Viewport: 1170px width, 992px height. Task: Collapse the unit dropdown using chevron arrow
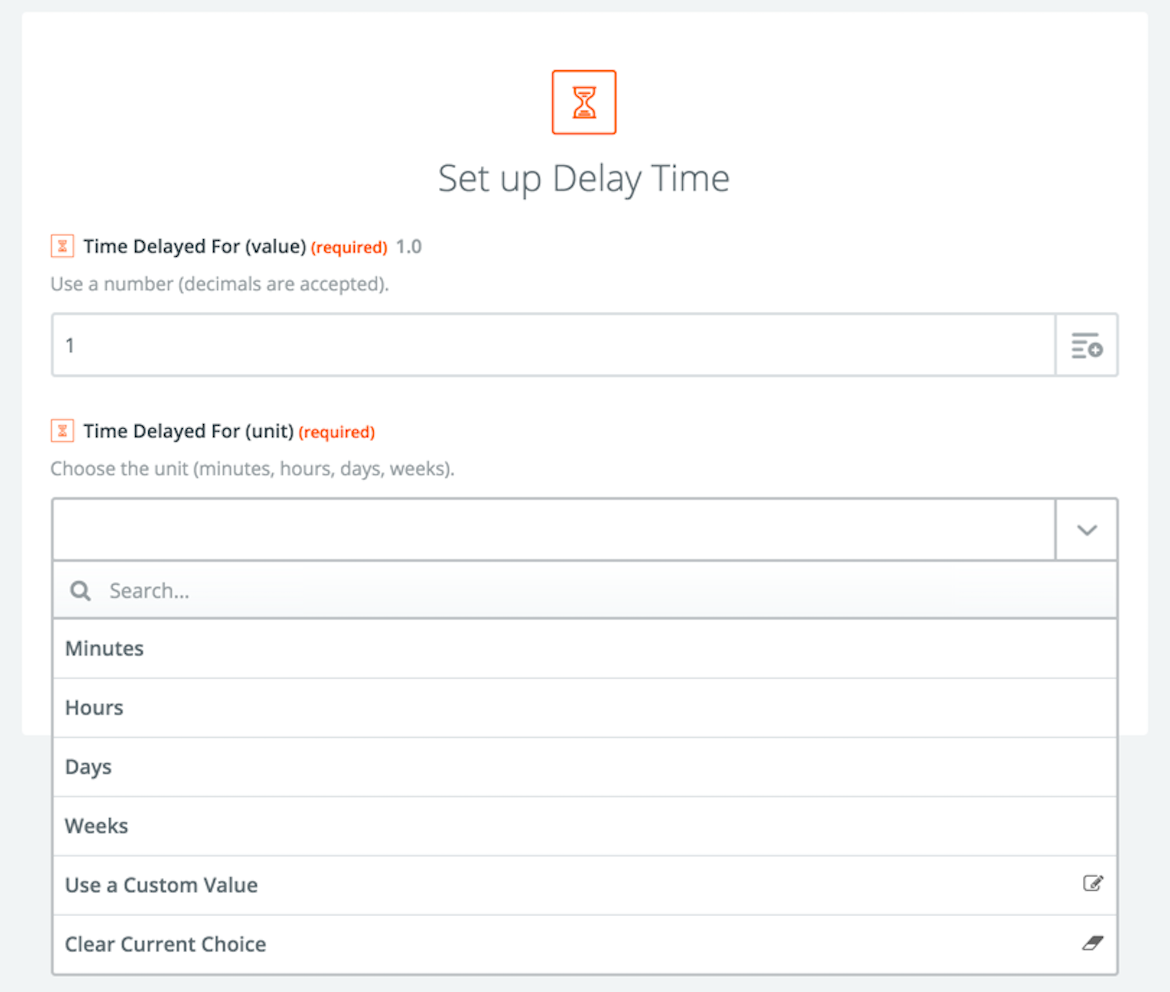coord(1086,530)
